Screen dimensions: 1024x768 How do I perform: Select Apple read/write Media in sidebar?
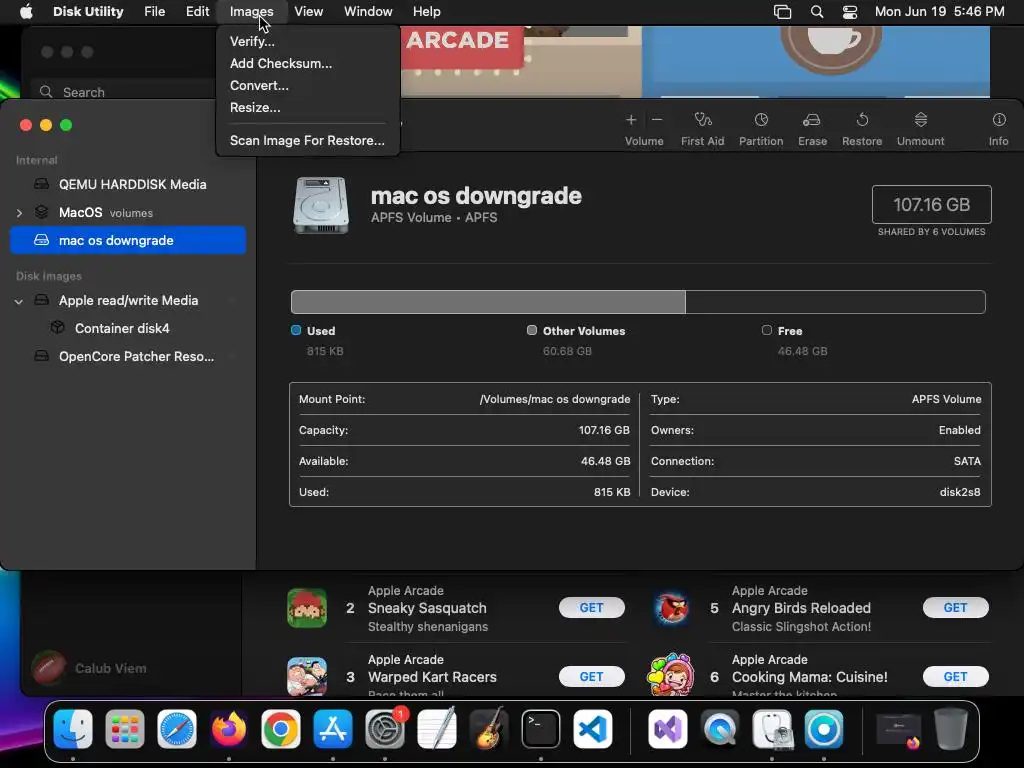click(x=128, y=300)
